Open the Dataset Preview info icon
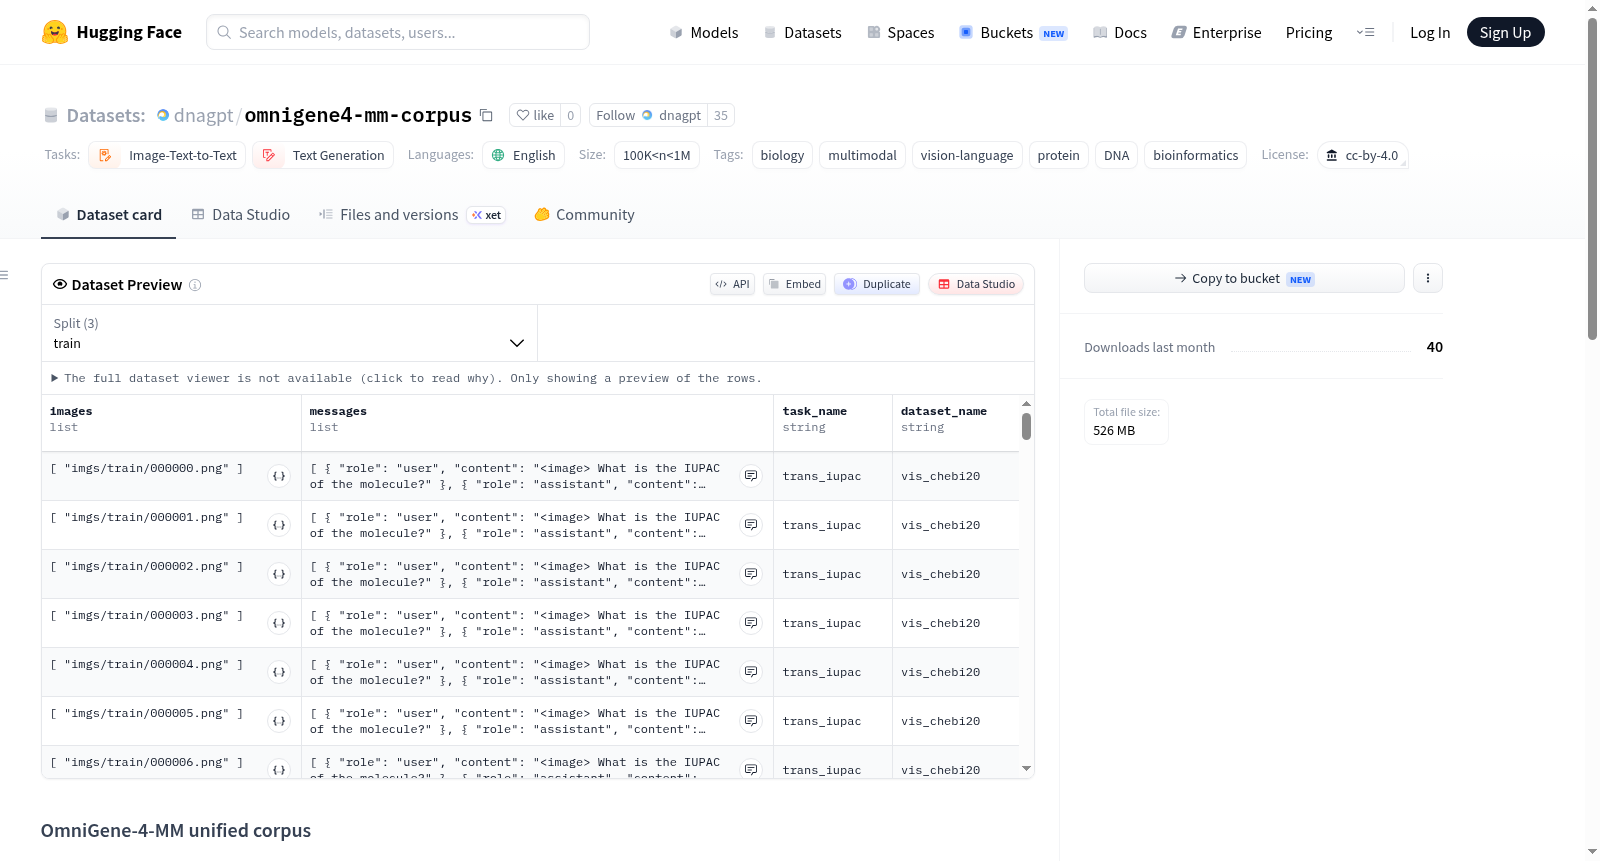Screen dimensions: 1600x861 (x=195, y=285)
